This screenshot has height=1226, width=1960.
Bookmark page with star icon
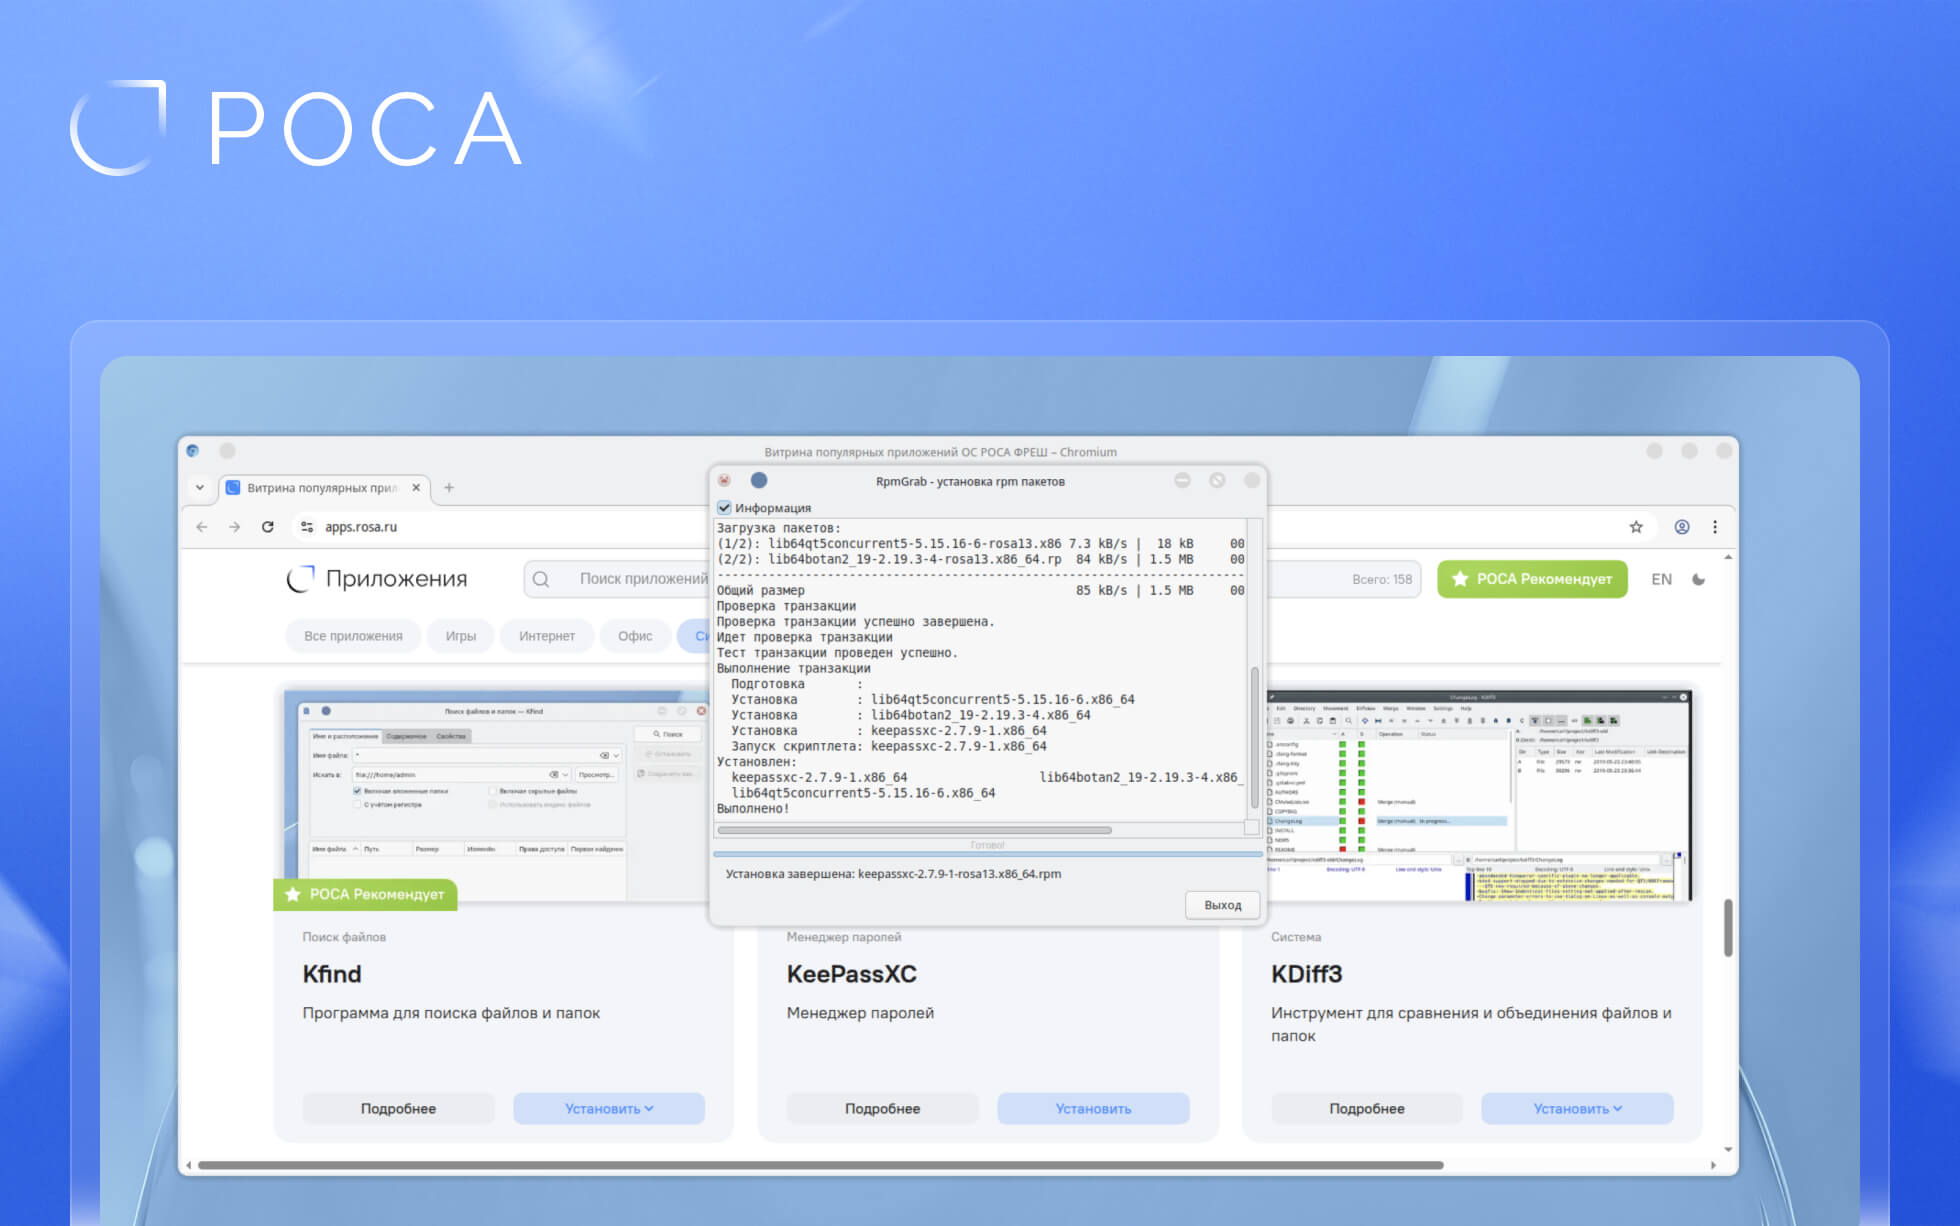click(1636, 527)
